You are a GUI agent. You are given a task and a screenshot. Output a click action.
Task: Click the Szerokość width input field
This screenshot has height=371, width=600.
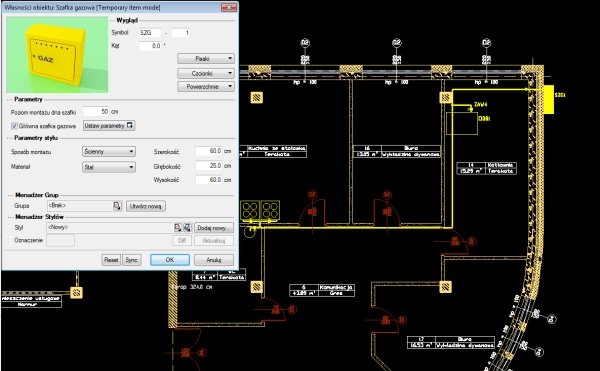[209, 151]
